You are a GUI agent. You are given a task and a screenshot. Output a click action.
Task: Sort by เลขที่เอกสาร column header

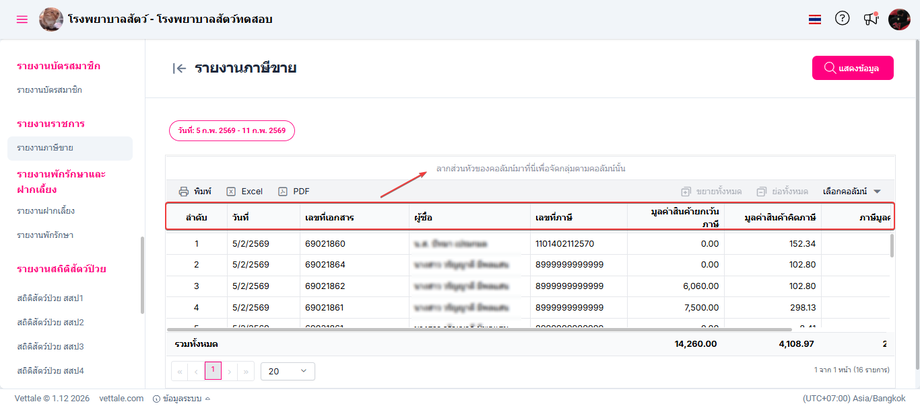click(x=355, y=217)
